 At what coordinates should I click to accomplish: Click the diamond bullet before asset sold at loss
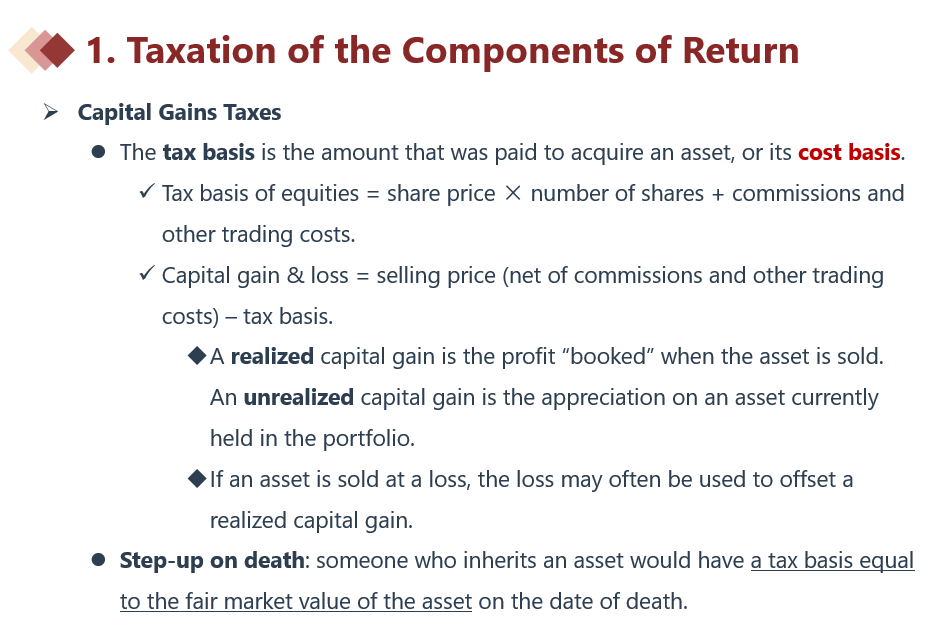click(x=196, y=479)
